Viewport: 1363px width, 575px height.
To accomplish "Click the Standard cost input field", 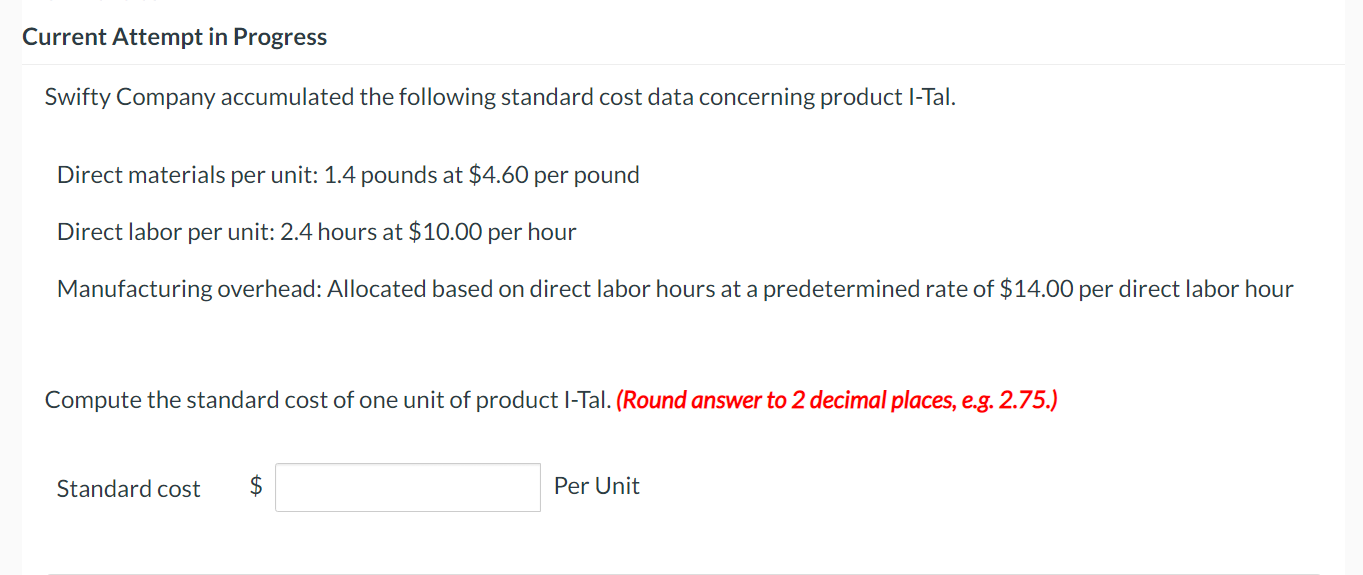I will pos(408,487).
